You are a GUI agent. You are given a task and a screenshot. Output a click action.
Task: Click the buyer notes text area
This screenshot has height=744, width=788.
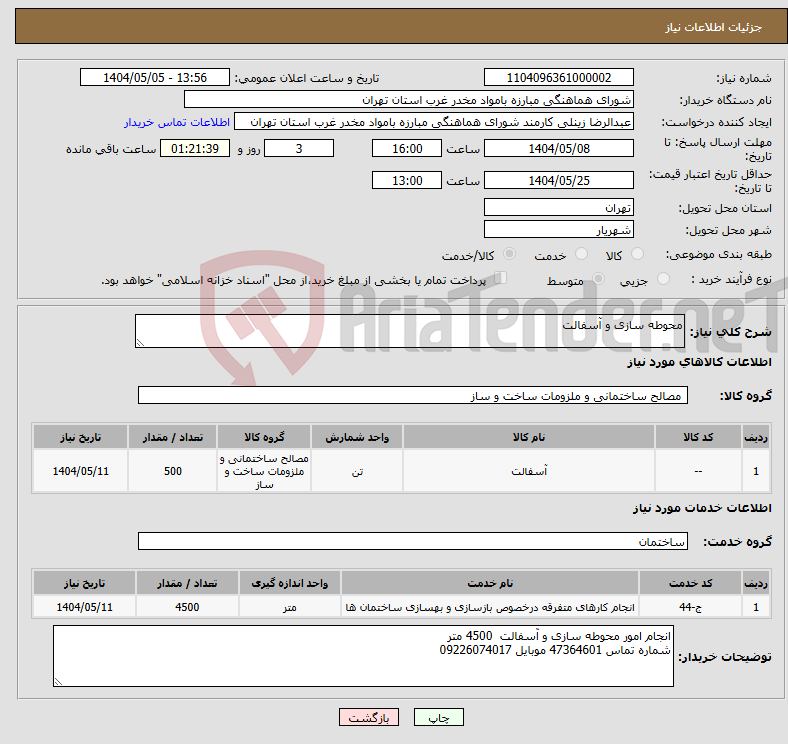pyautogui.click(x=363, y=656)
